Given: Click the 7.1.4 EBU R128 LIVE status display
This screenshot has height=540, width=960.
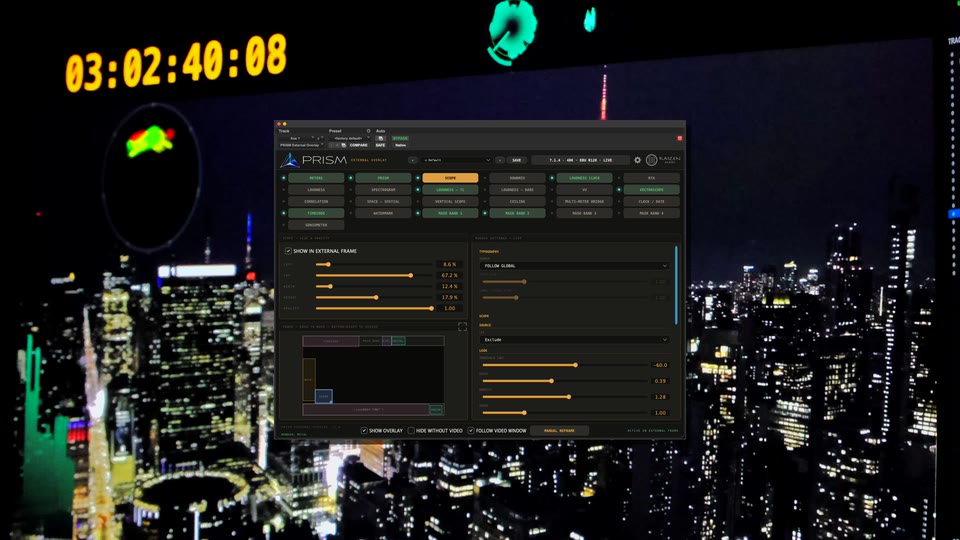Looking at the screenshot, I should coord(580,160).
